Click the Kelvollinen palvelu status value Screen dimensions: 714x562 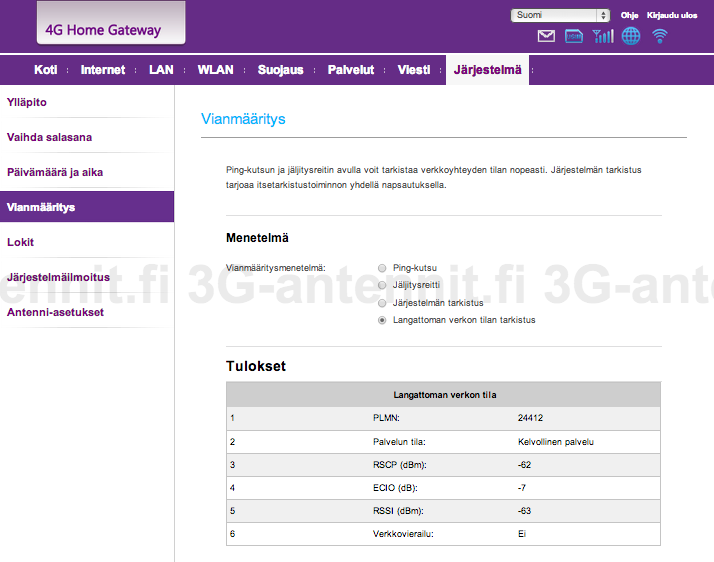click(x=556, y=442)
